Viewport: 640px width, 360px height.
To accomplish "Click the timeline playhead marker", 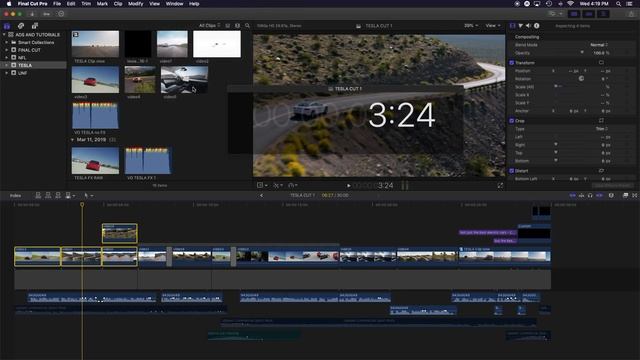I will (82, 204).
